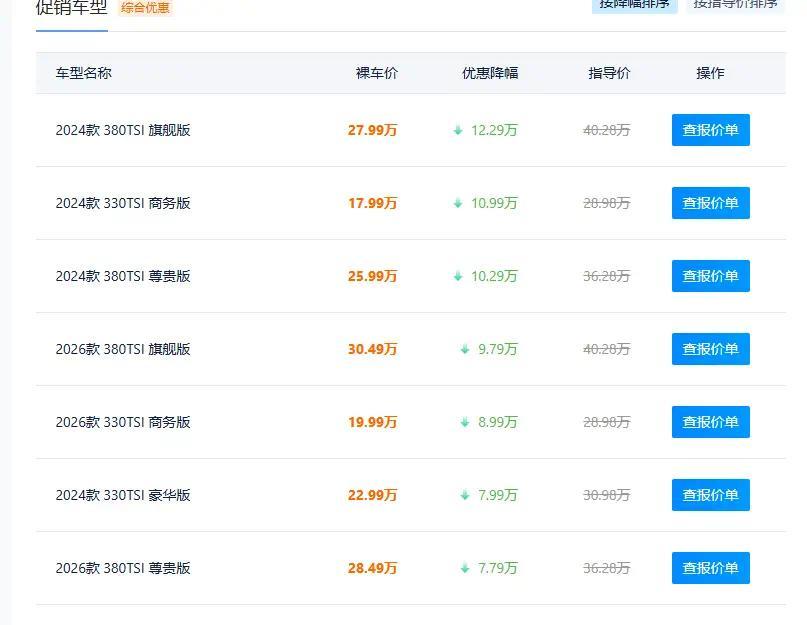Open 查报价单 for 2026款 380TSI 尊贵版

click(x=710, y=568)
